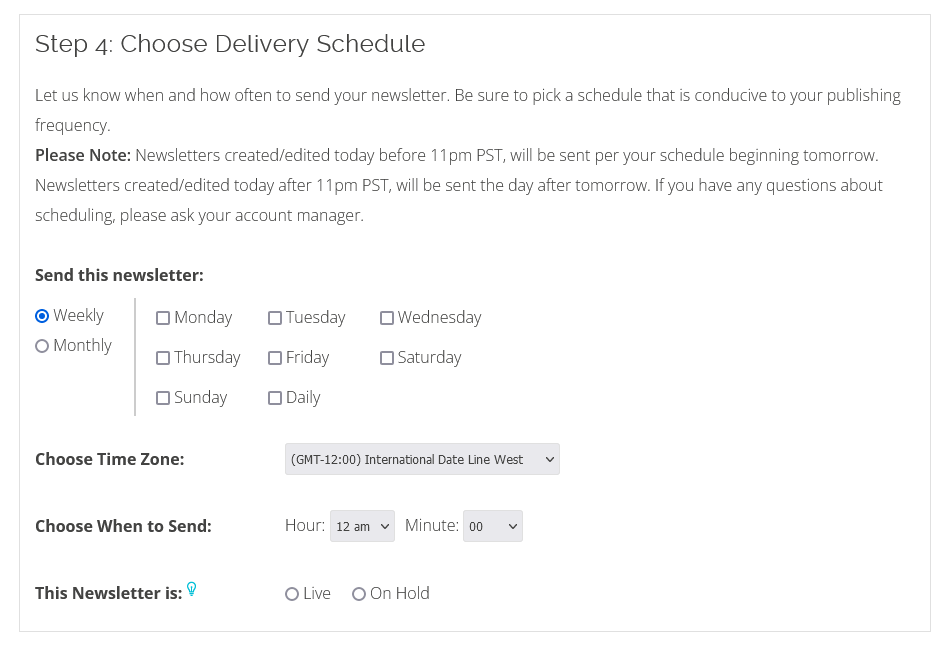The height and width of the screenshot is (654, 949).
Task: Click the On Hold label text
Action: 399,593
